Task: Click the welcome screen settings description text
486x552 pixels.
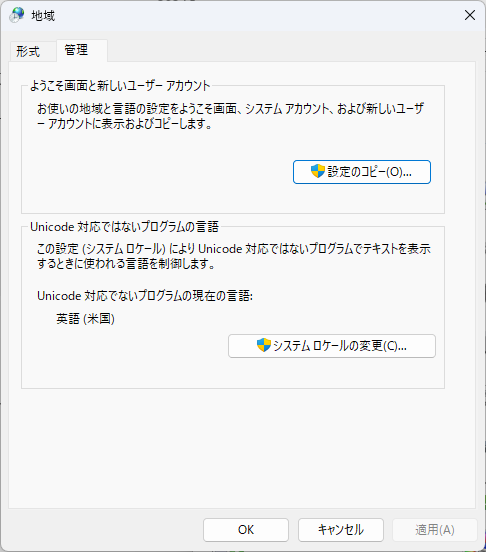Action: pos(231,116)
